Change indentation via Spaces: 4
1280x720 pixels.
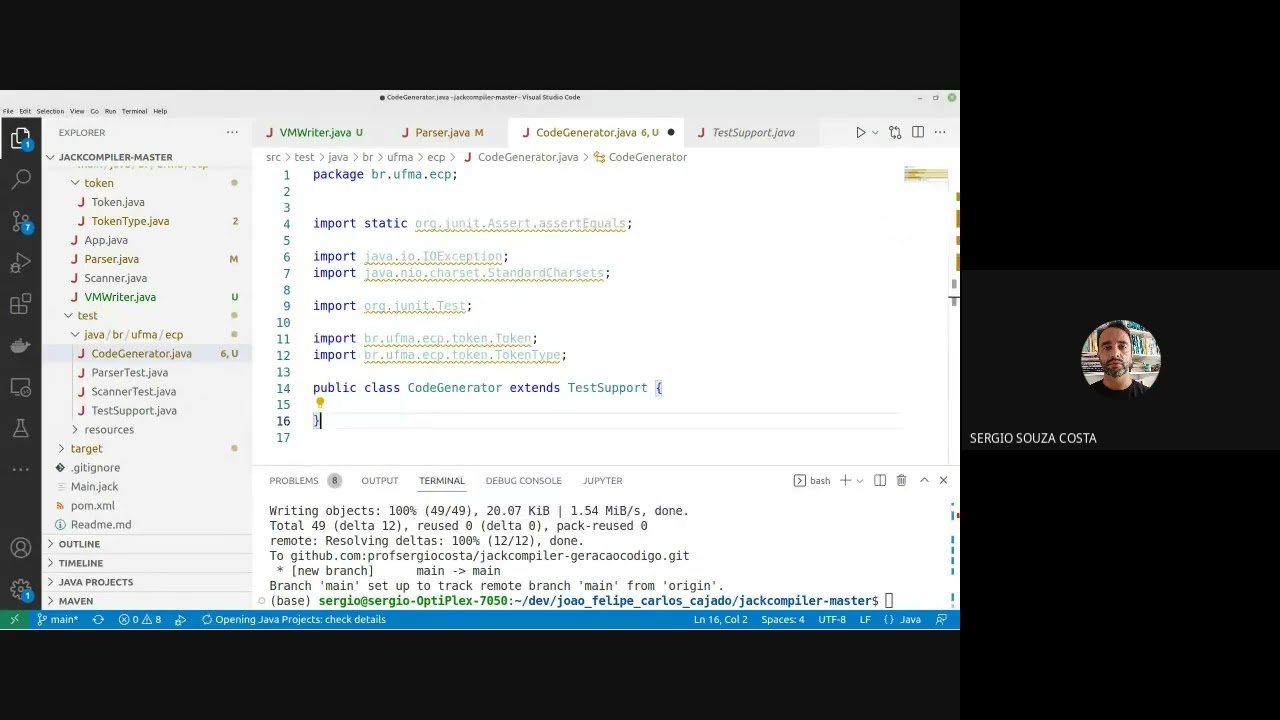pyautogui.click(x=782, y=619)
